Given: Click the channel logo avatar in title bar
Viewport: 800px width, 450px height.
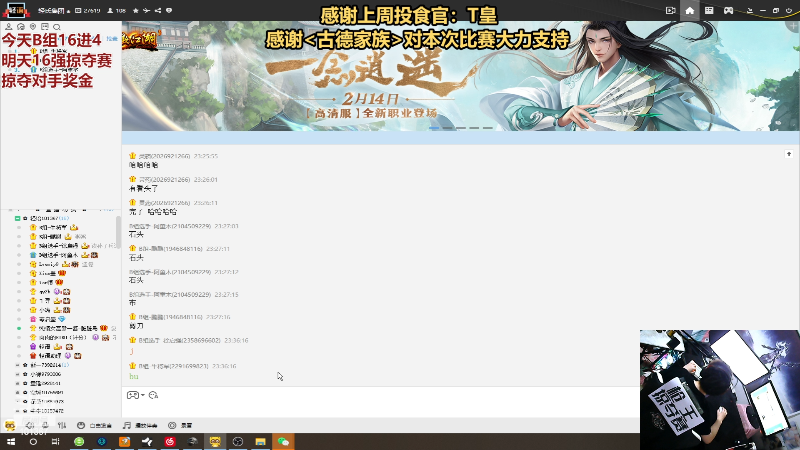Looking at the screenshot, I should pos(16,10).
